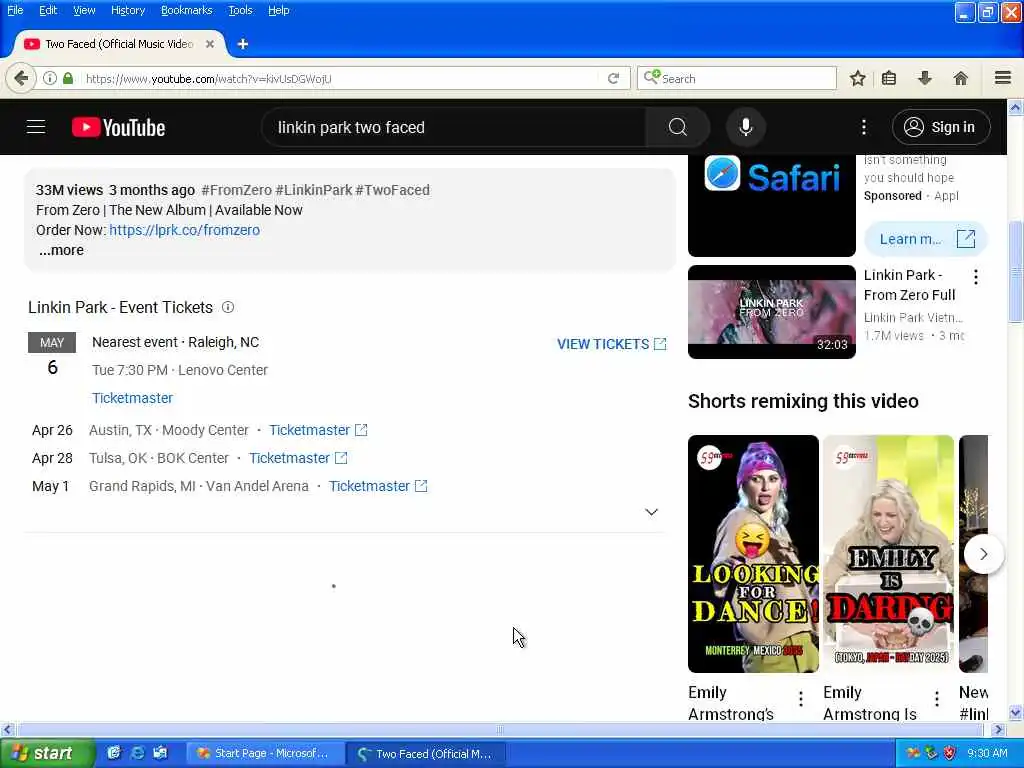Viewport: 1024px width, 768px height.
Task: Click the browser Back arrow button
Action: tap(20, 78)
